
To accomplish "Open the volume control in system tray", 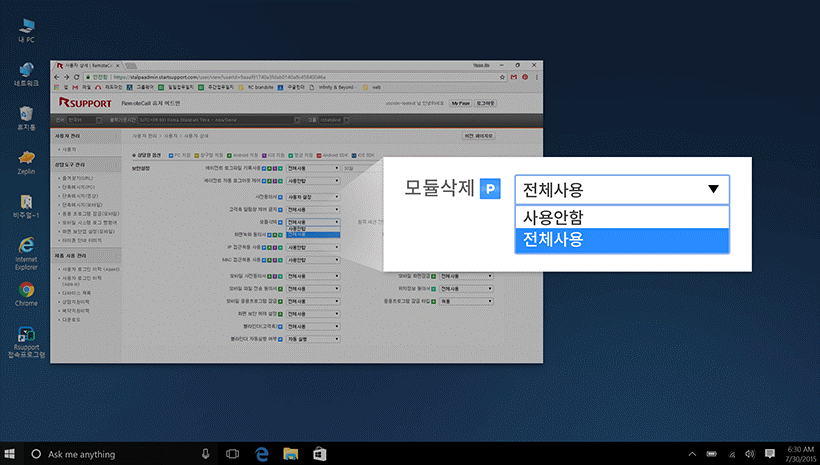I will tap(750, 454).
